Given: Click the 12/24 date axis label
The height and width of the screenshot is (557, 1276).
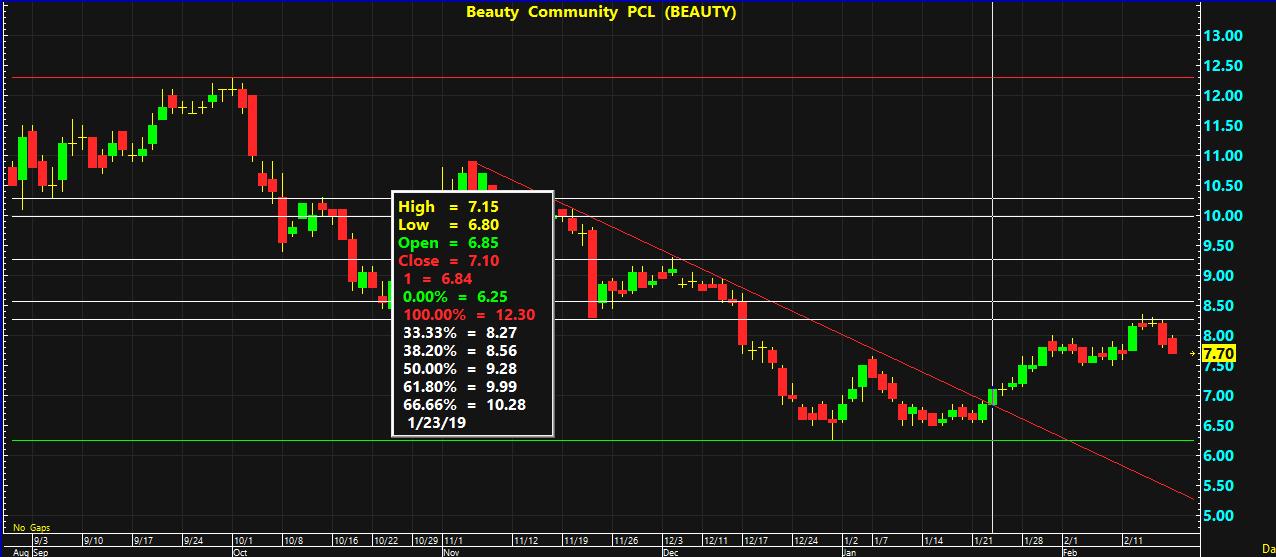Looking at the screenshot, I should [x=806, y=540].
